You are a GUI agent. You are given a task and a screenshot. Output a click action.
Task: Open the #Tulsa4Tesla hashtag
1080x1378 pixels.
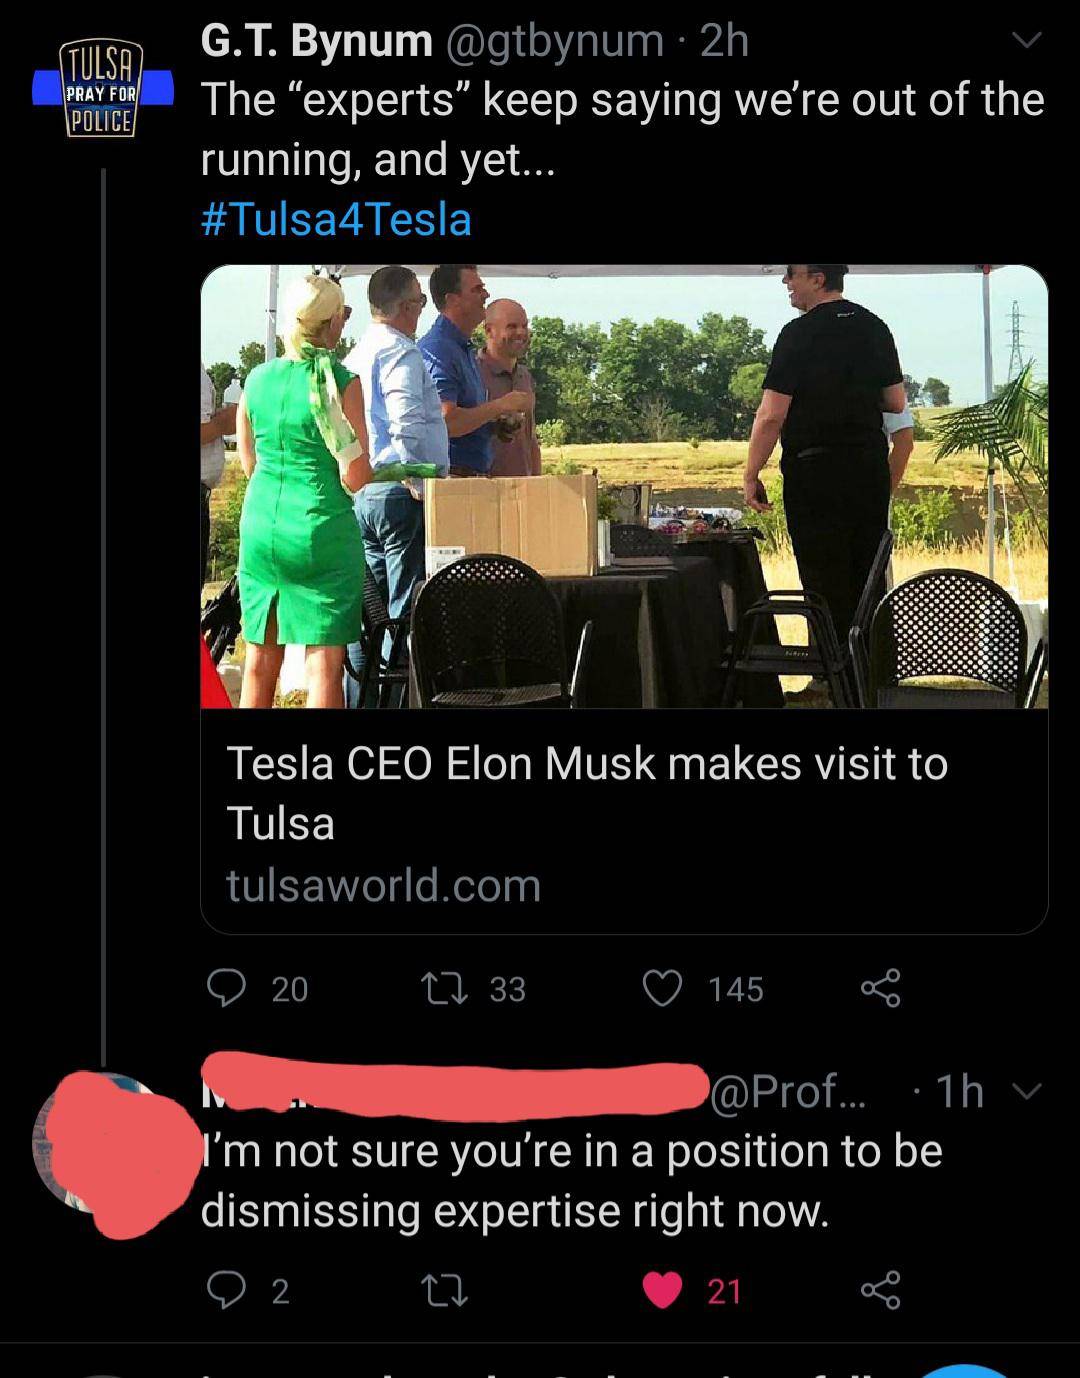(336, 220)
